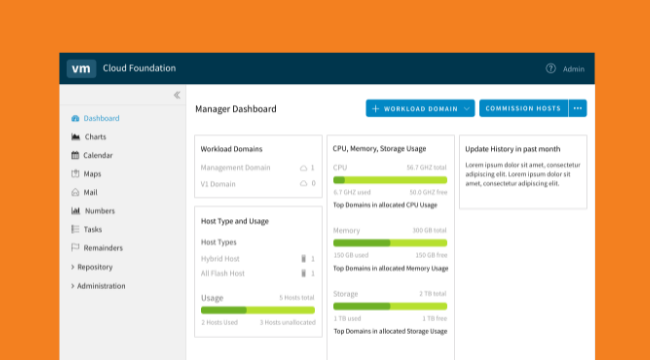
Task: Open Workload Domain dropdown arrow
Action: pyautogui.click(x=467, y=109)
